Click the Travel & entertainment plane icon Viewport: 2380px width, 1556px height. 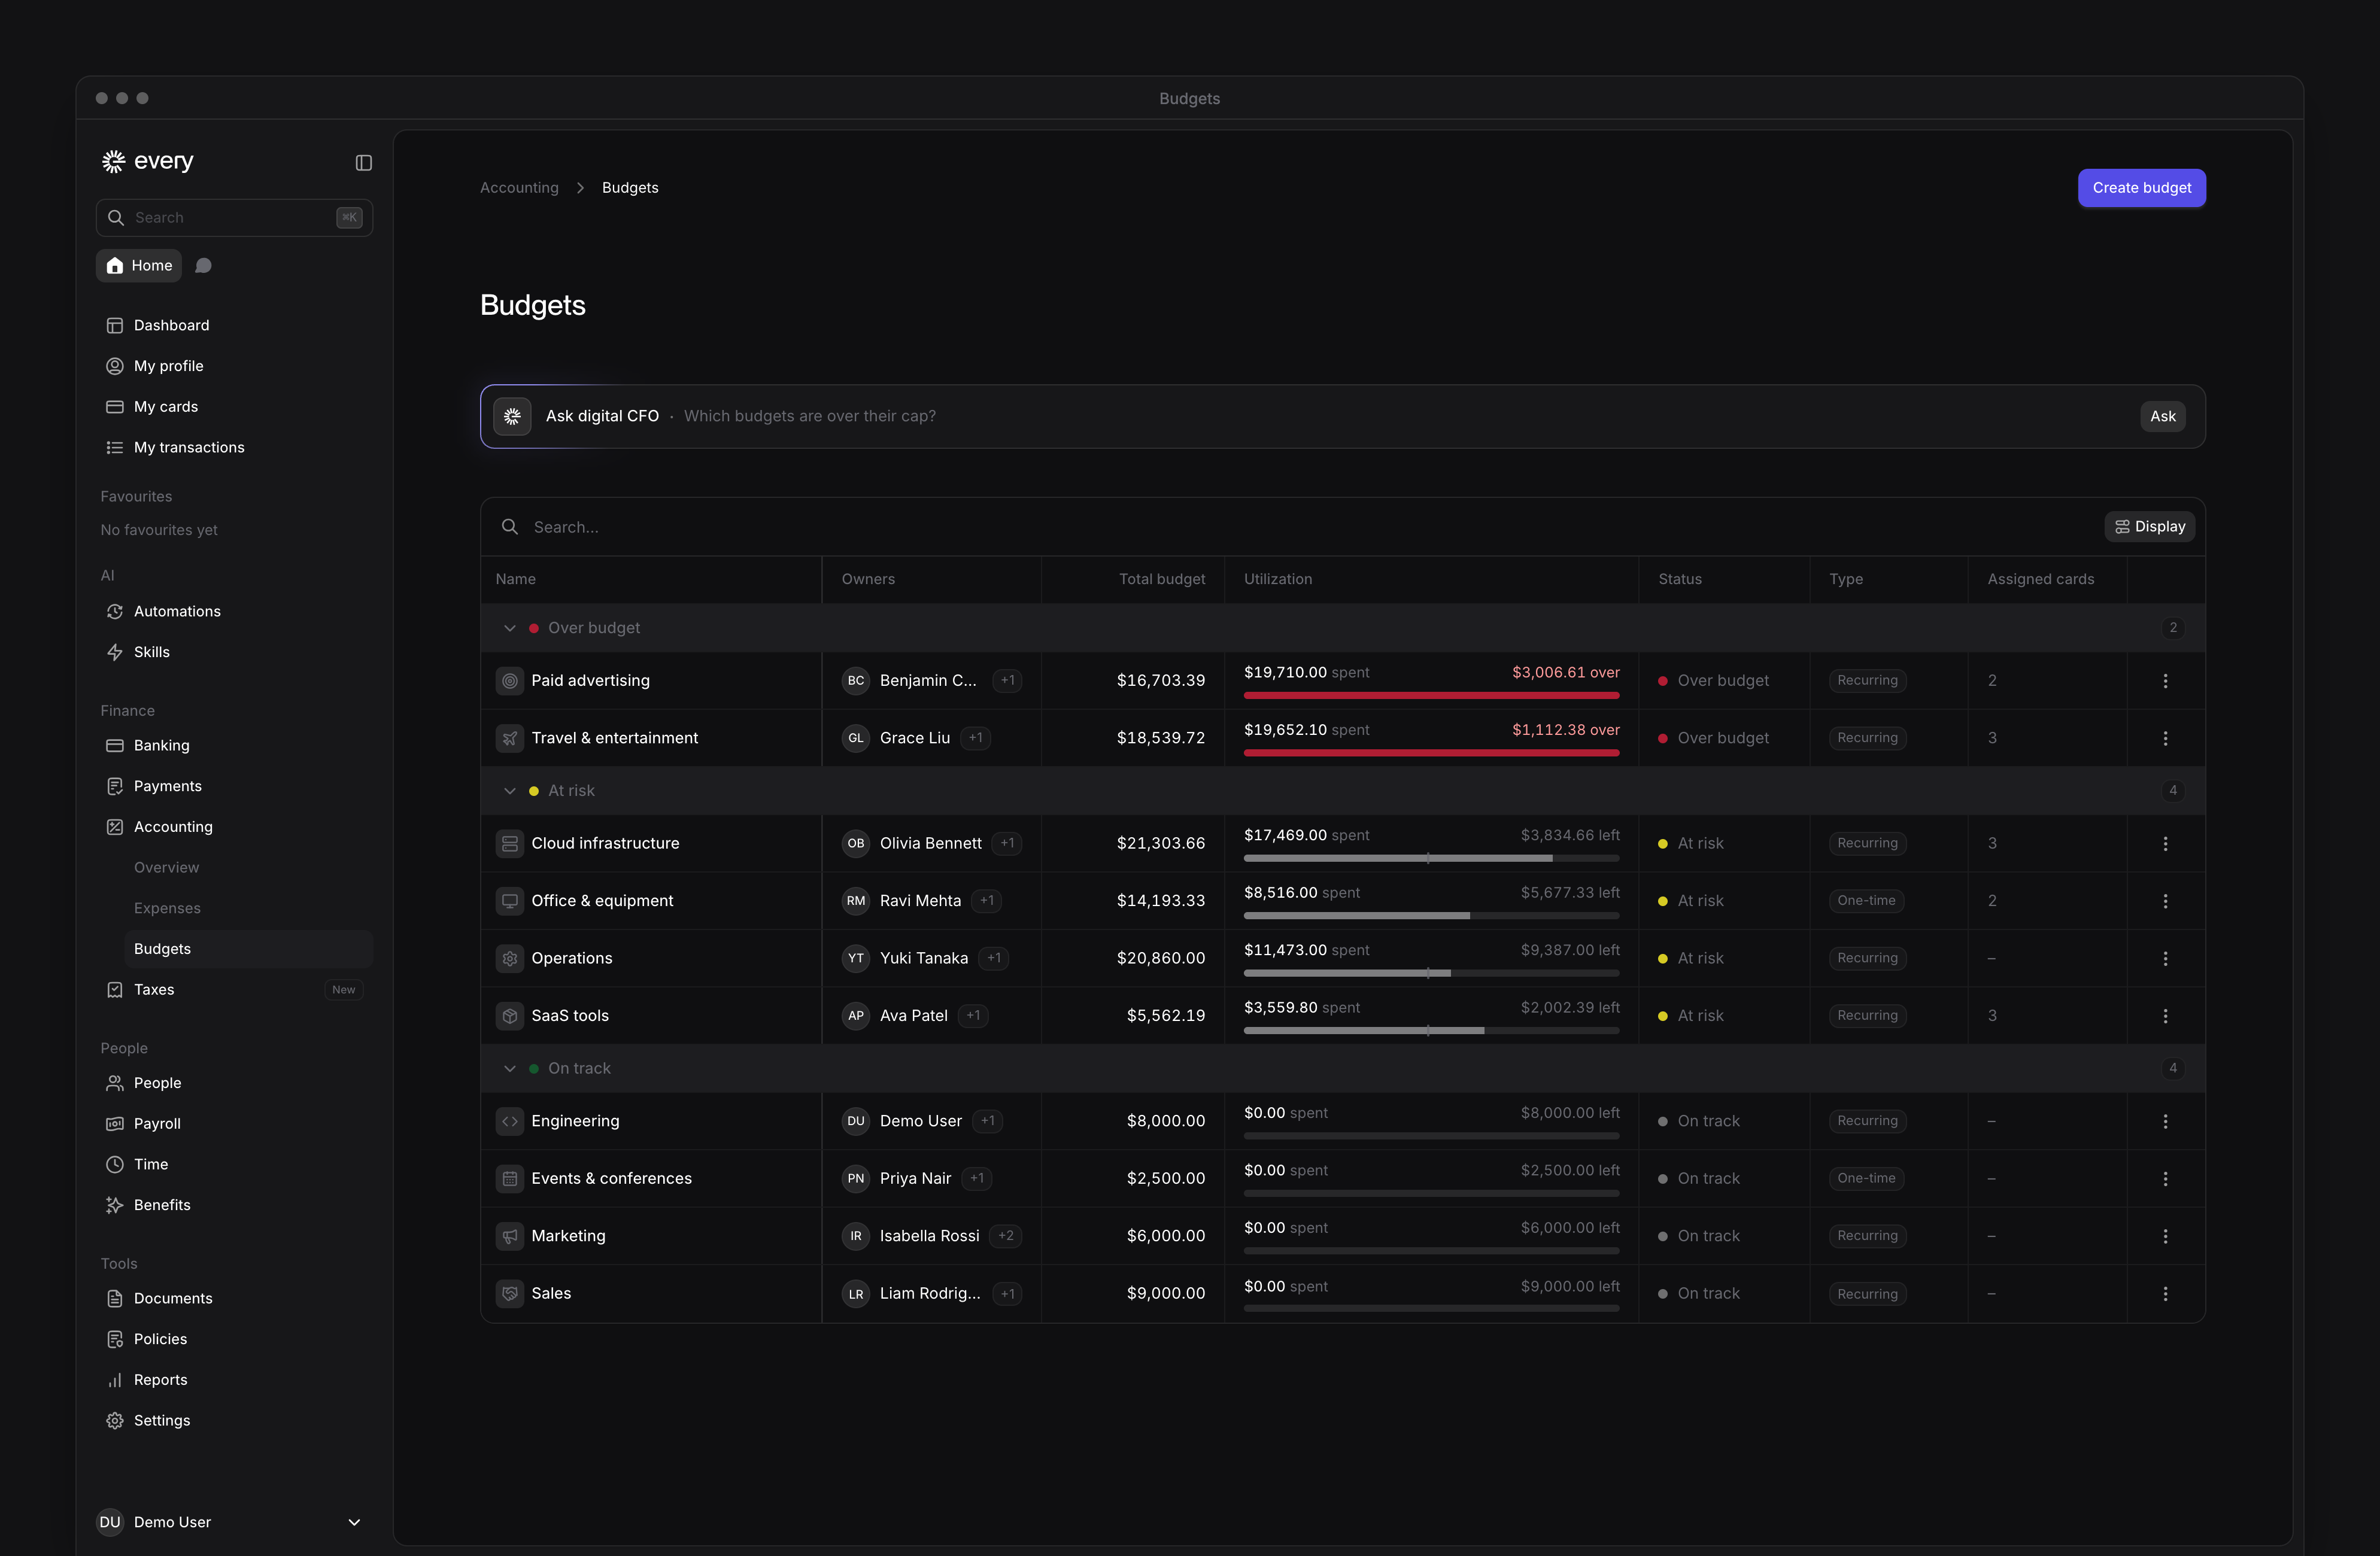tap(510, 738)
